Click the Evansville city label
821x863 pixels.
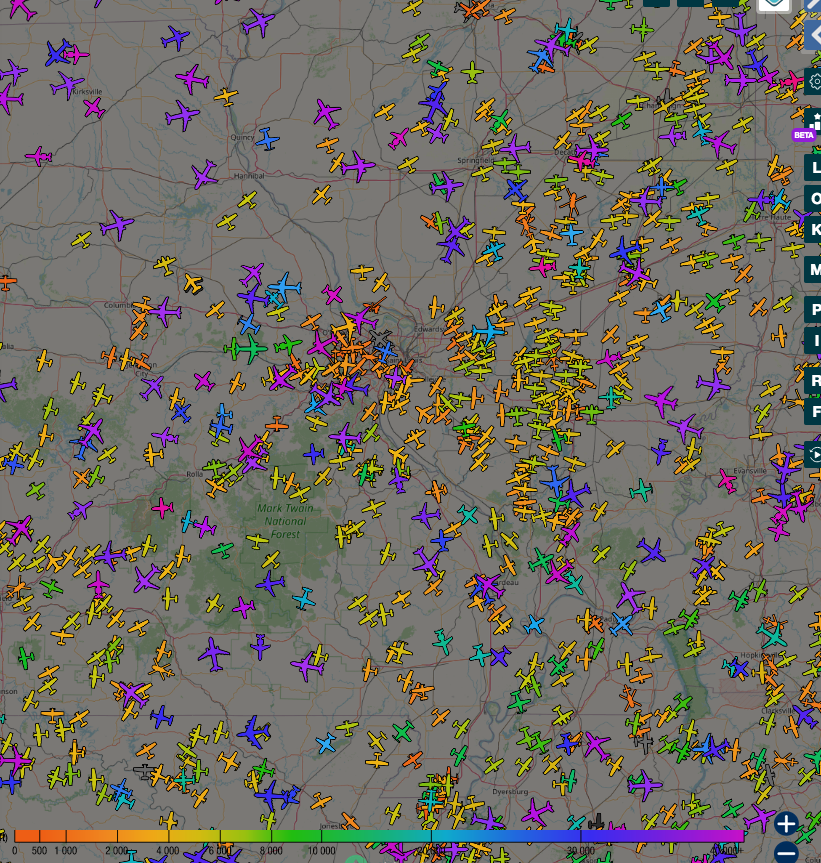[750, 471]
